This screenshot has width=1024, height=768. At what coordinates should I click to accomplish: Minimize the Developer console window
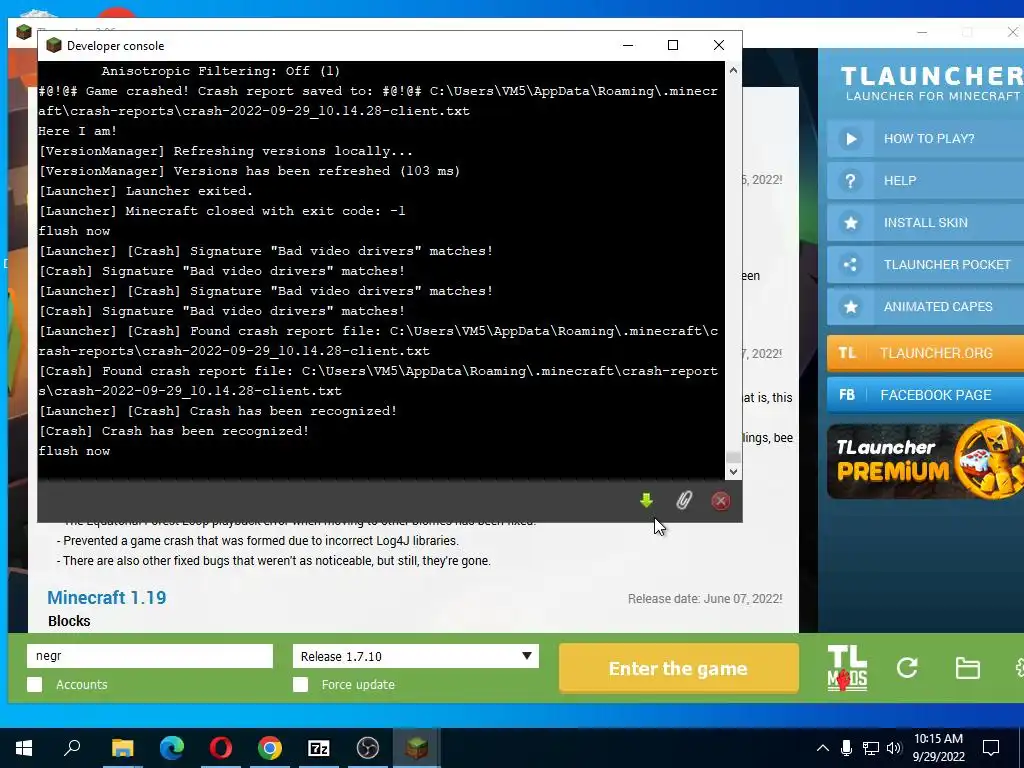(628, 45)
